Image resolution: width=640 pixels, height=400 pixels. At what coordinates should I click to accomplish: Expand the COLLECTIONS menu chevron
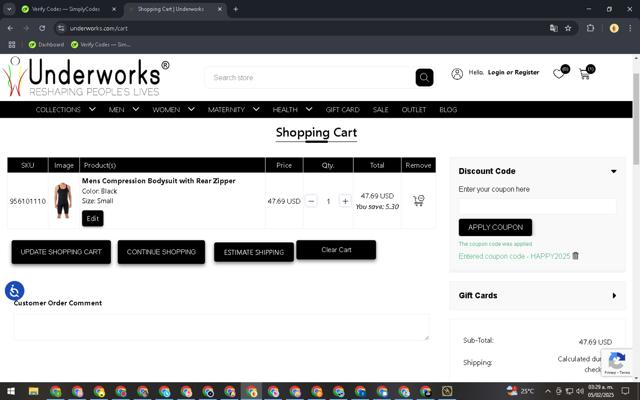(x=92, y=109)
